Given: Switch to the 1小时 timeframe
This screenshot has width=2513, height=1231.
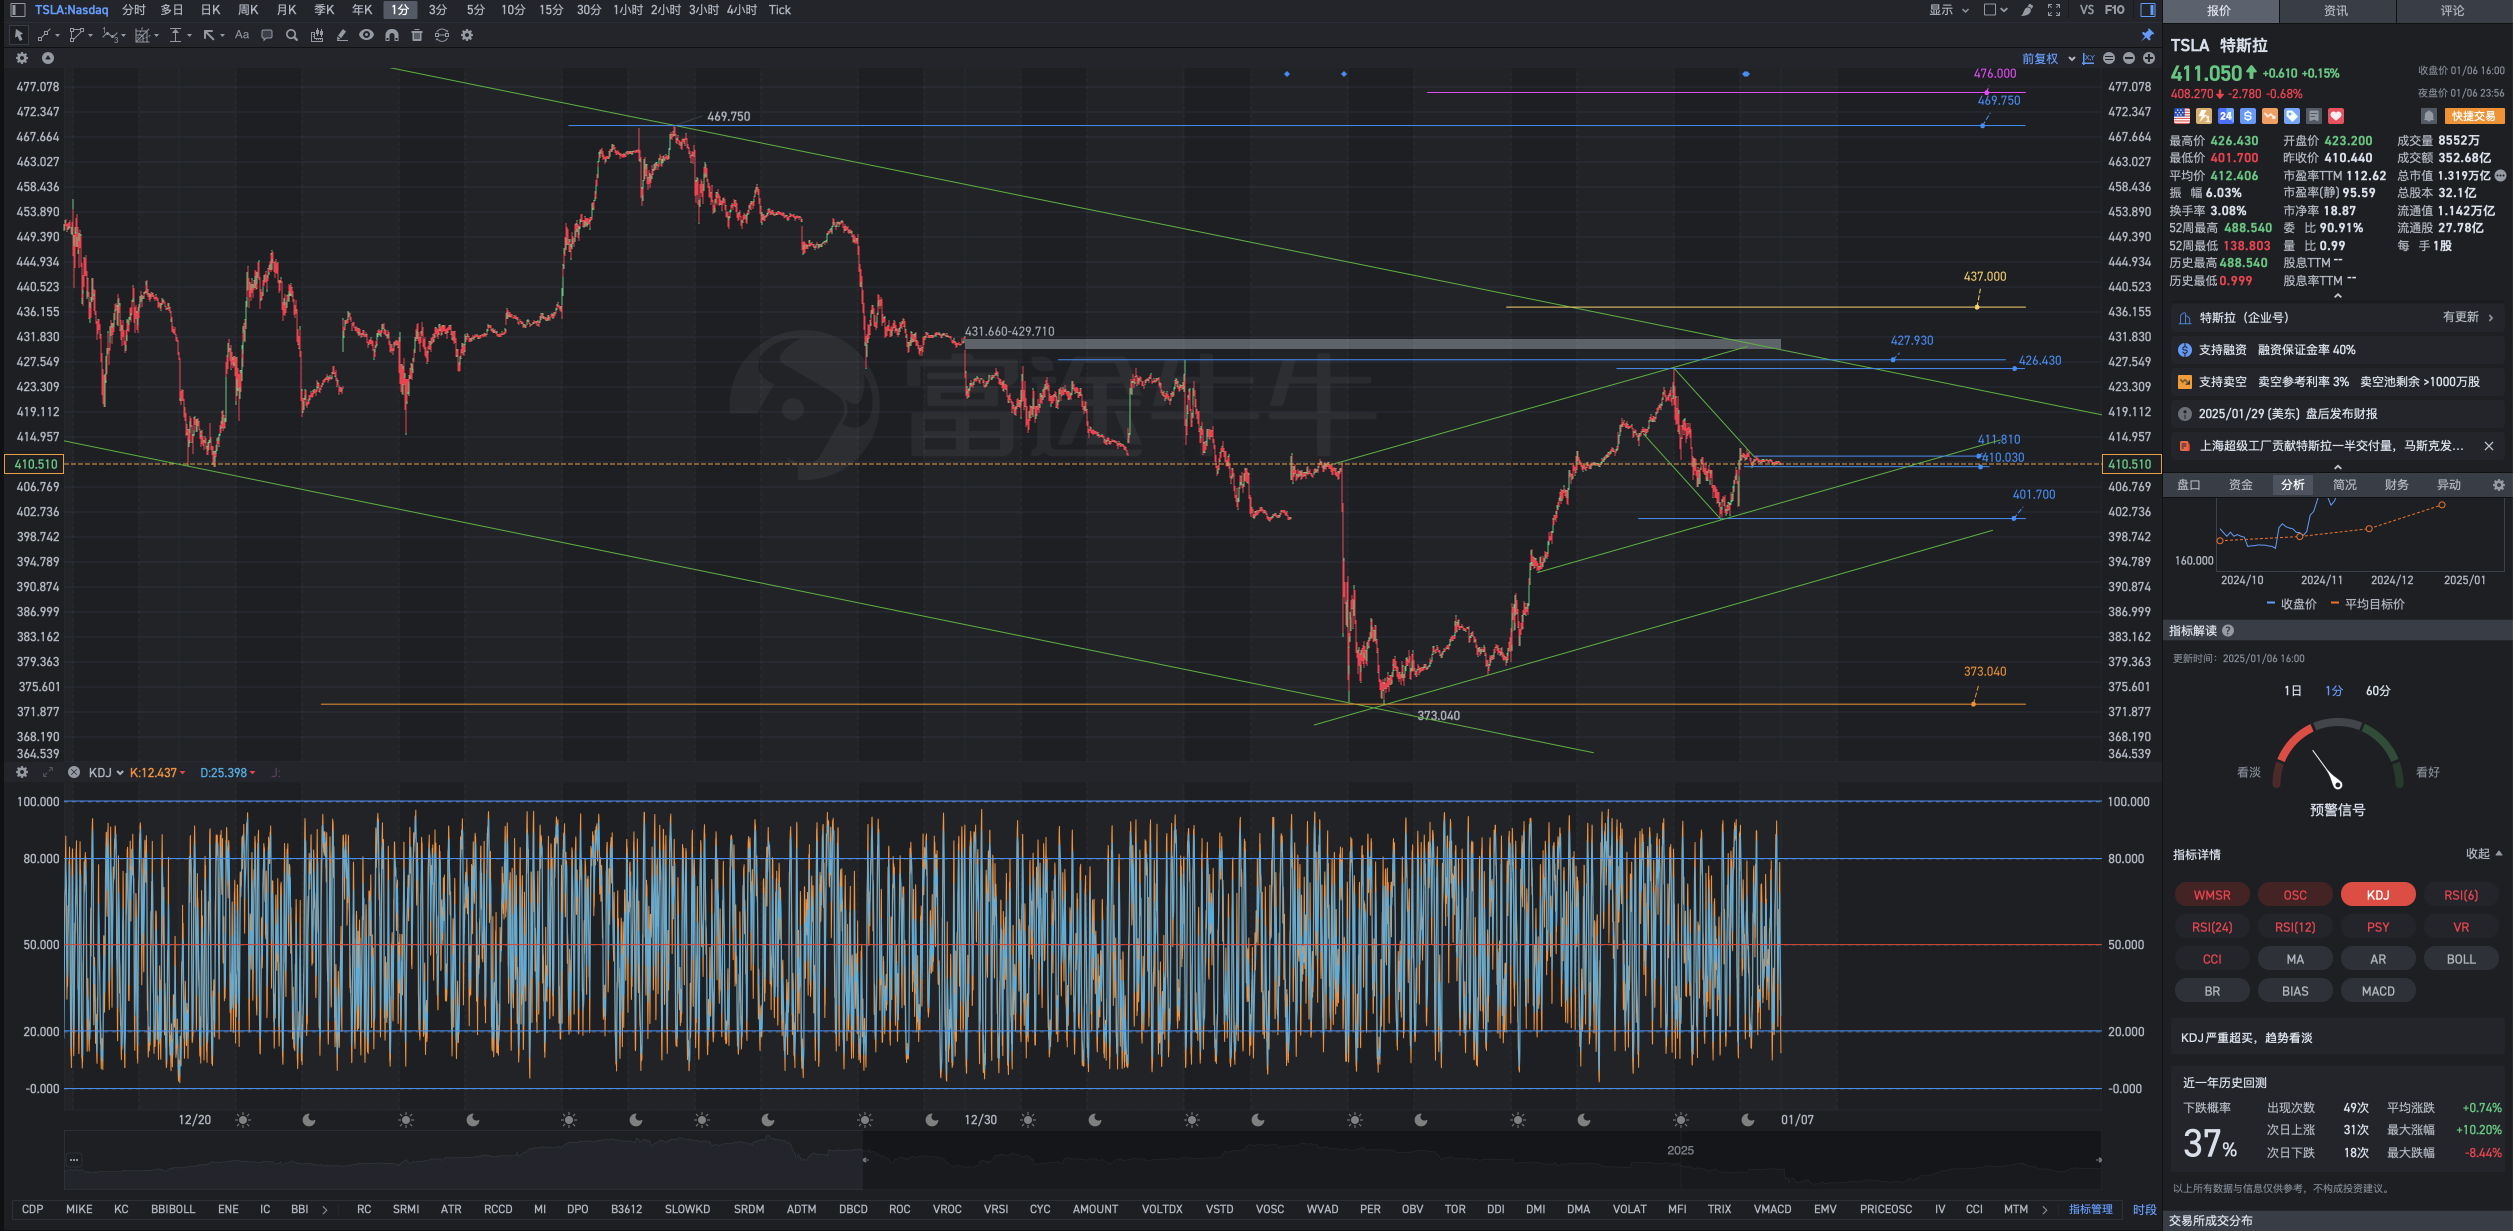Looking at the screenshot, I should pos(628,10).
